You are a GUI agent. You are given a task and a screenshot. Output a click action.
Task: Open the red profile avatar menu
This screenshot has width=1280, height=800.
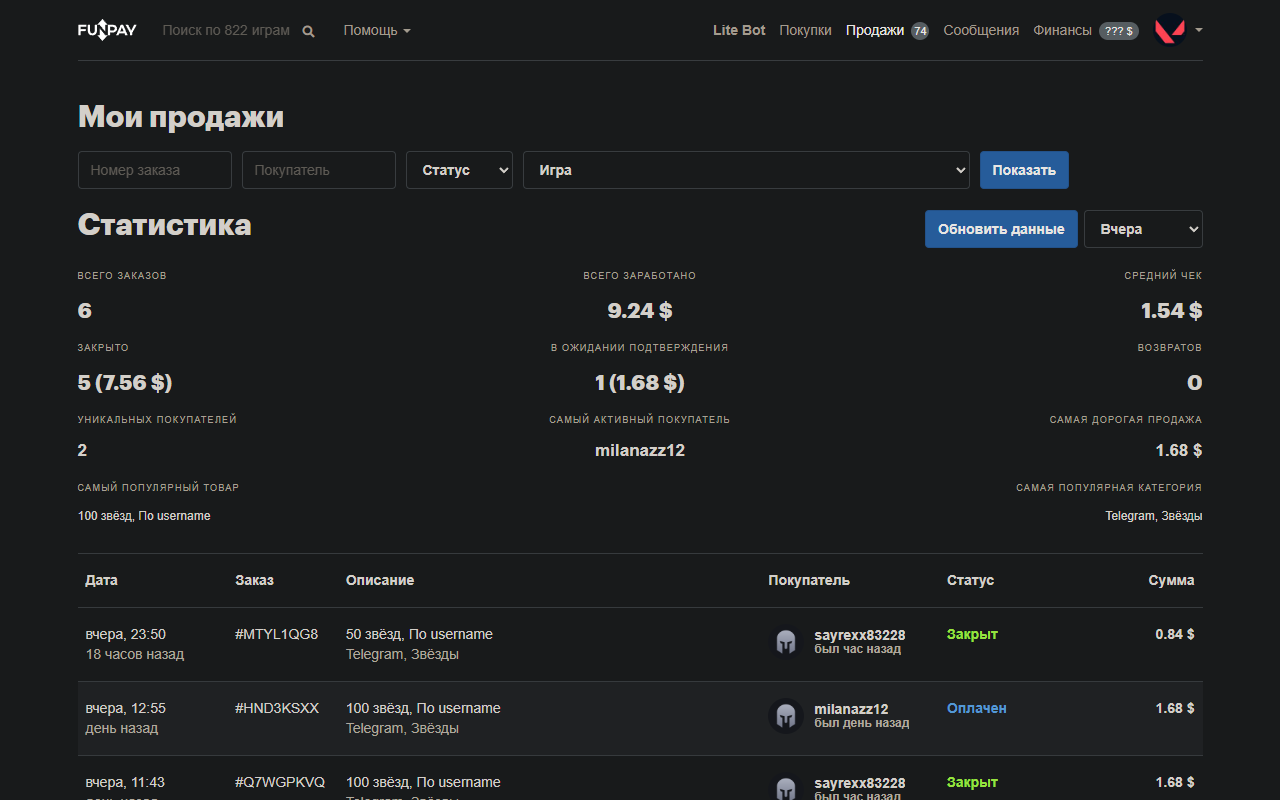(x=1170, y=30)
